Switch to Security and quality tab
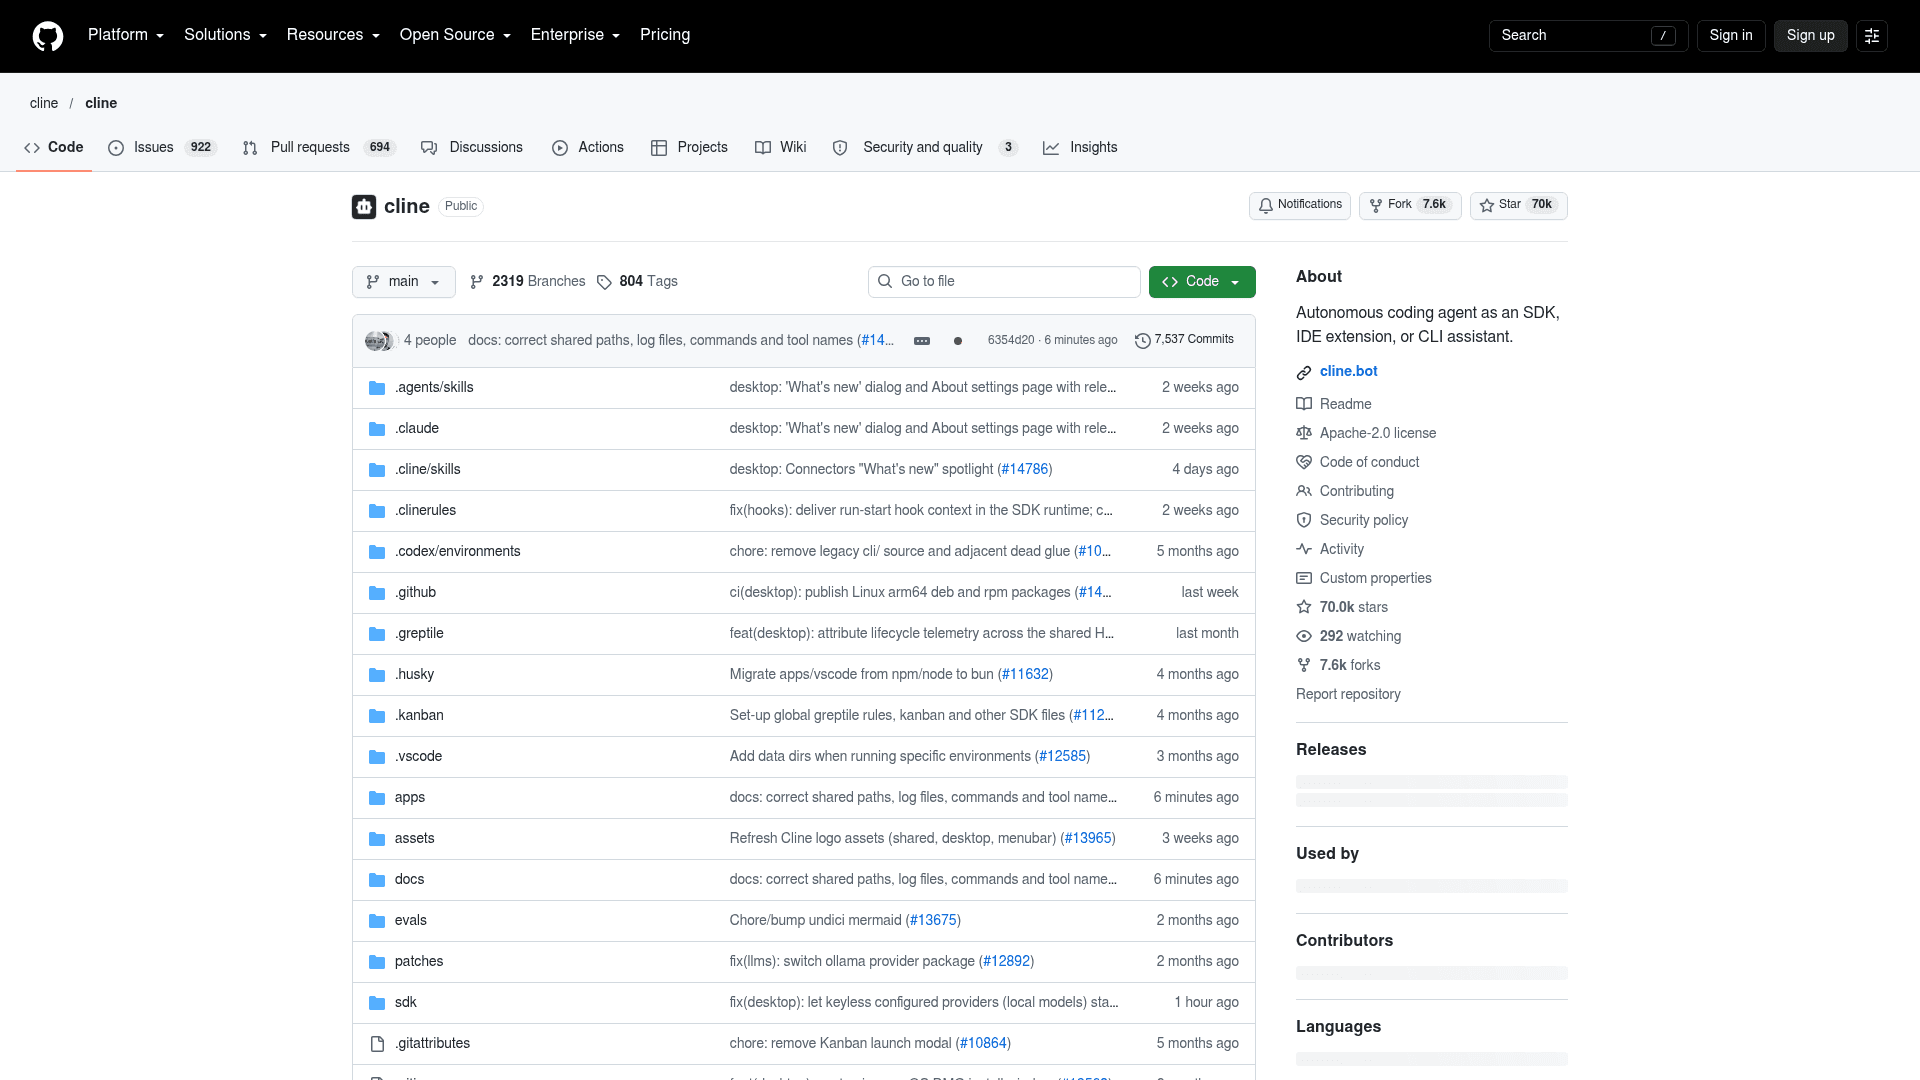Image resolution: width=1920 pixels, height=1080 pixels. (925, 148)
